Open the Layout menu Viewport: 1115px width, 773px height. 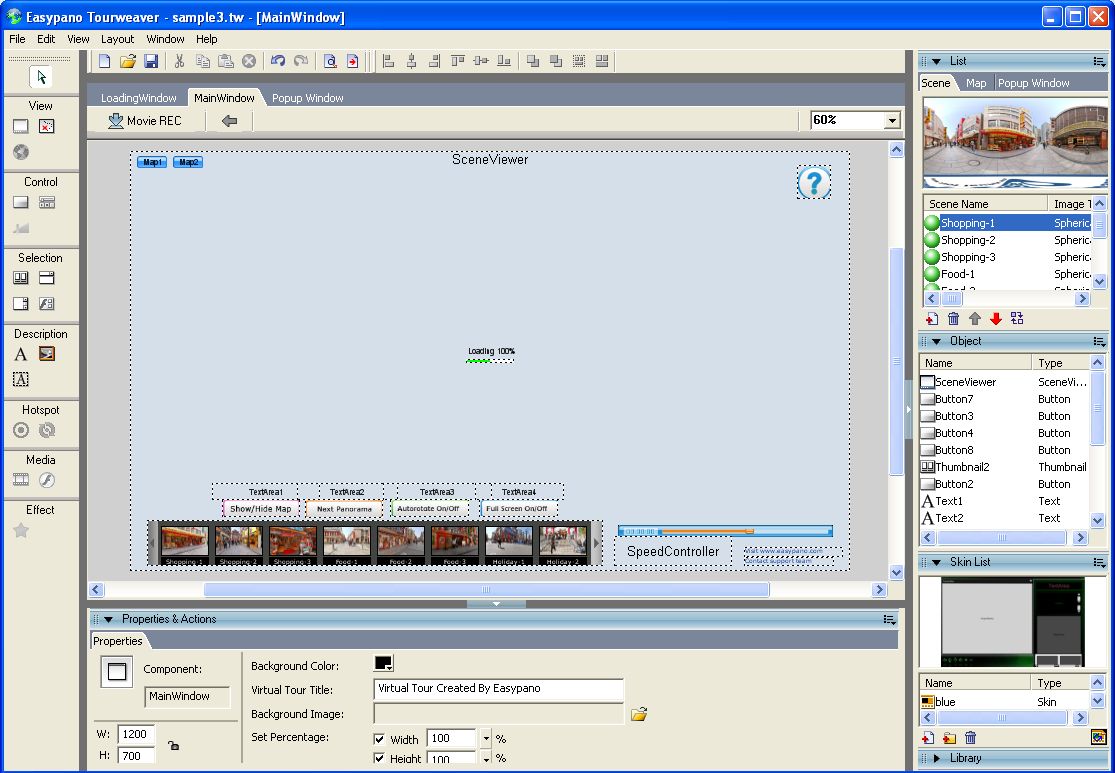coord(117,39)
